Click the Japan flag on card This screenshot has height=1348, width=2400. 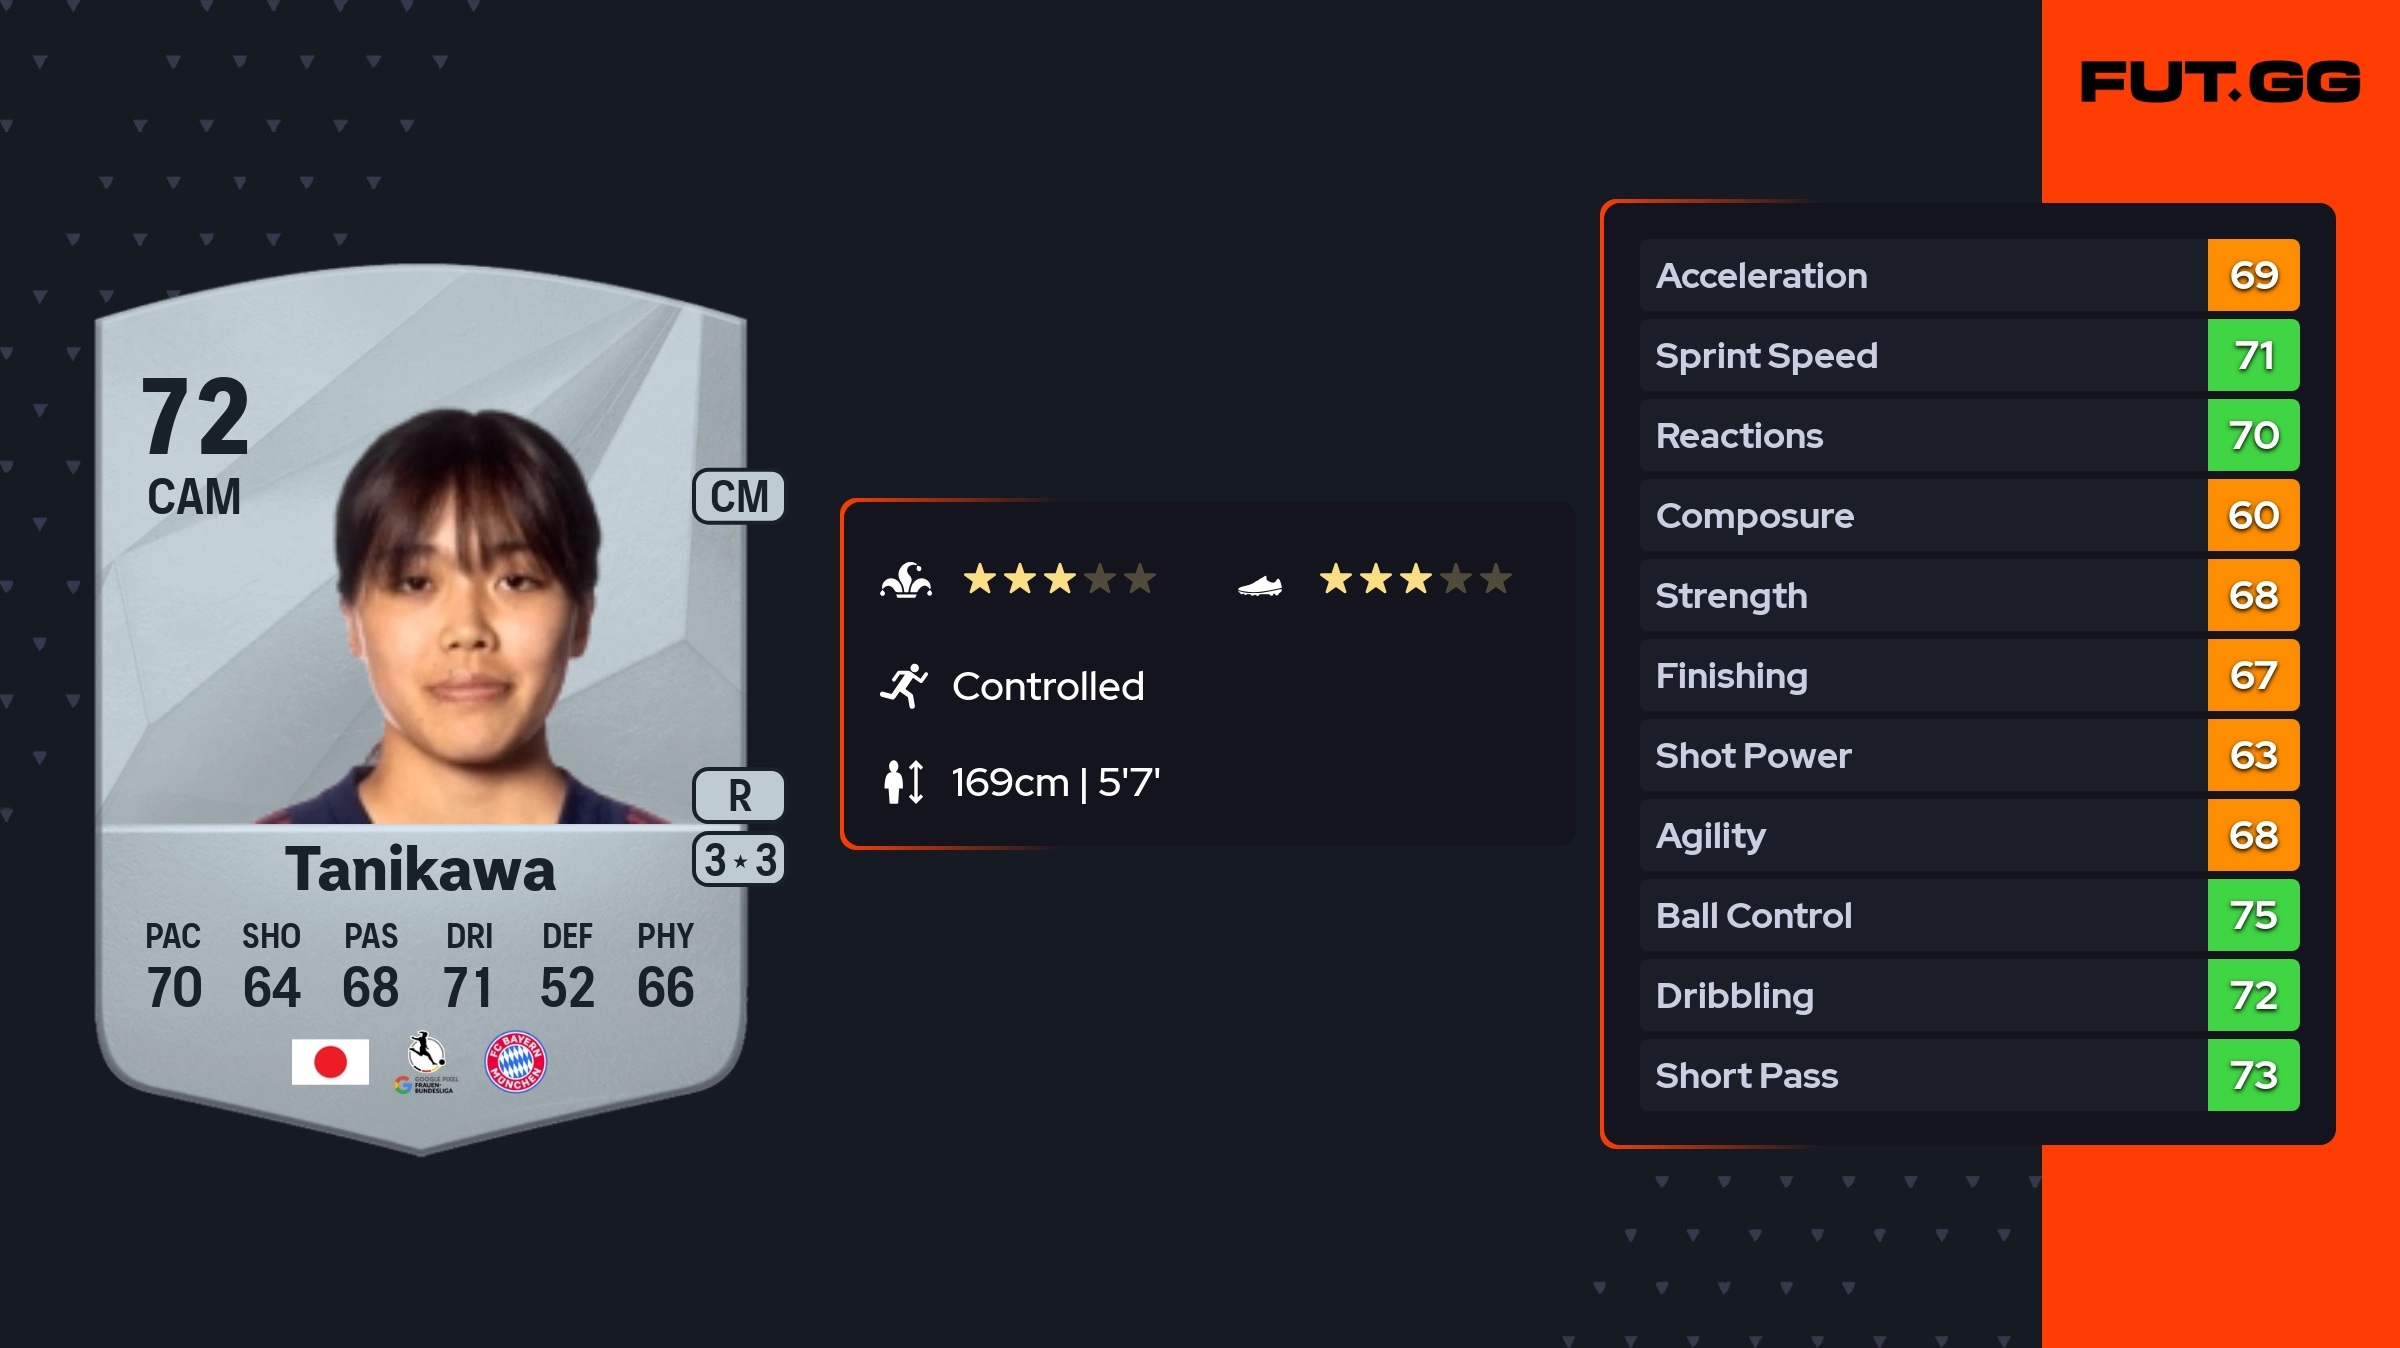330,1061
